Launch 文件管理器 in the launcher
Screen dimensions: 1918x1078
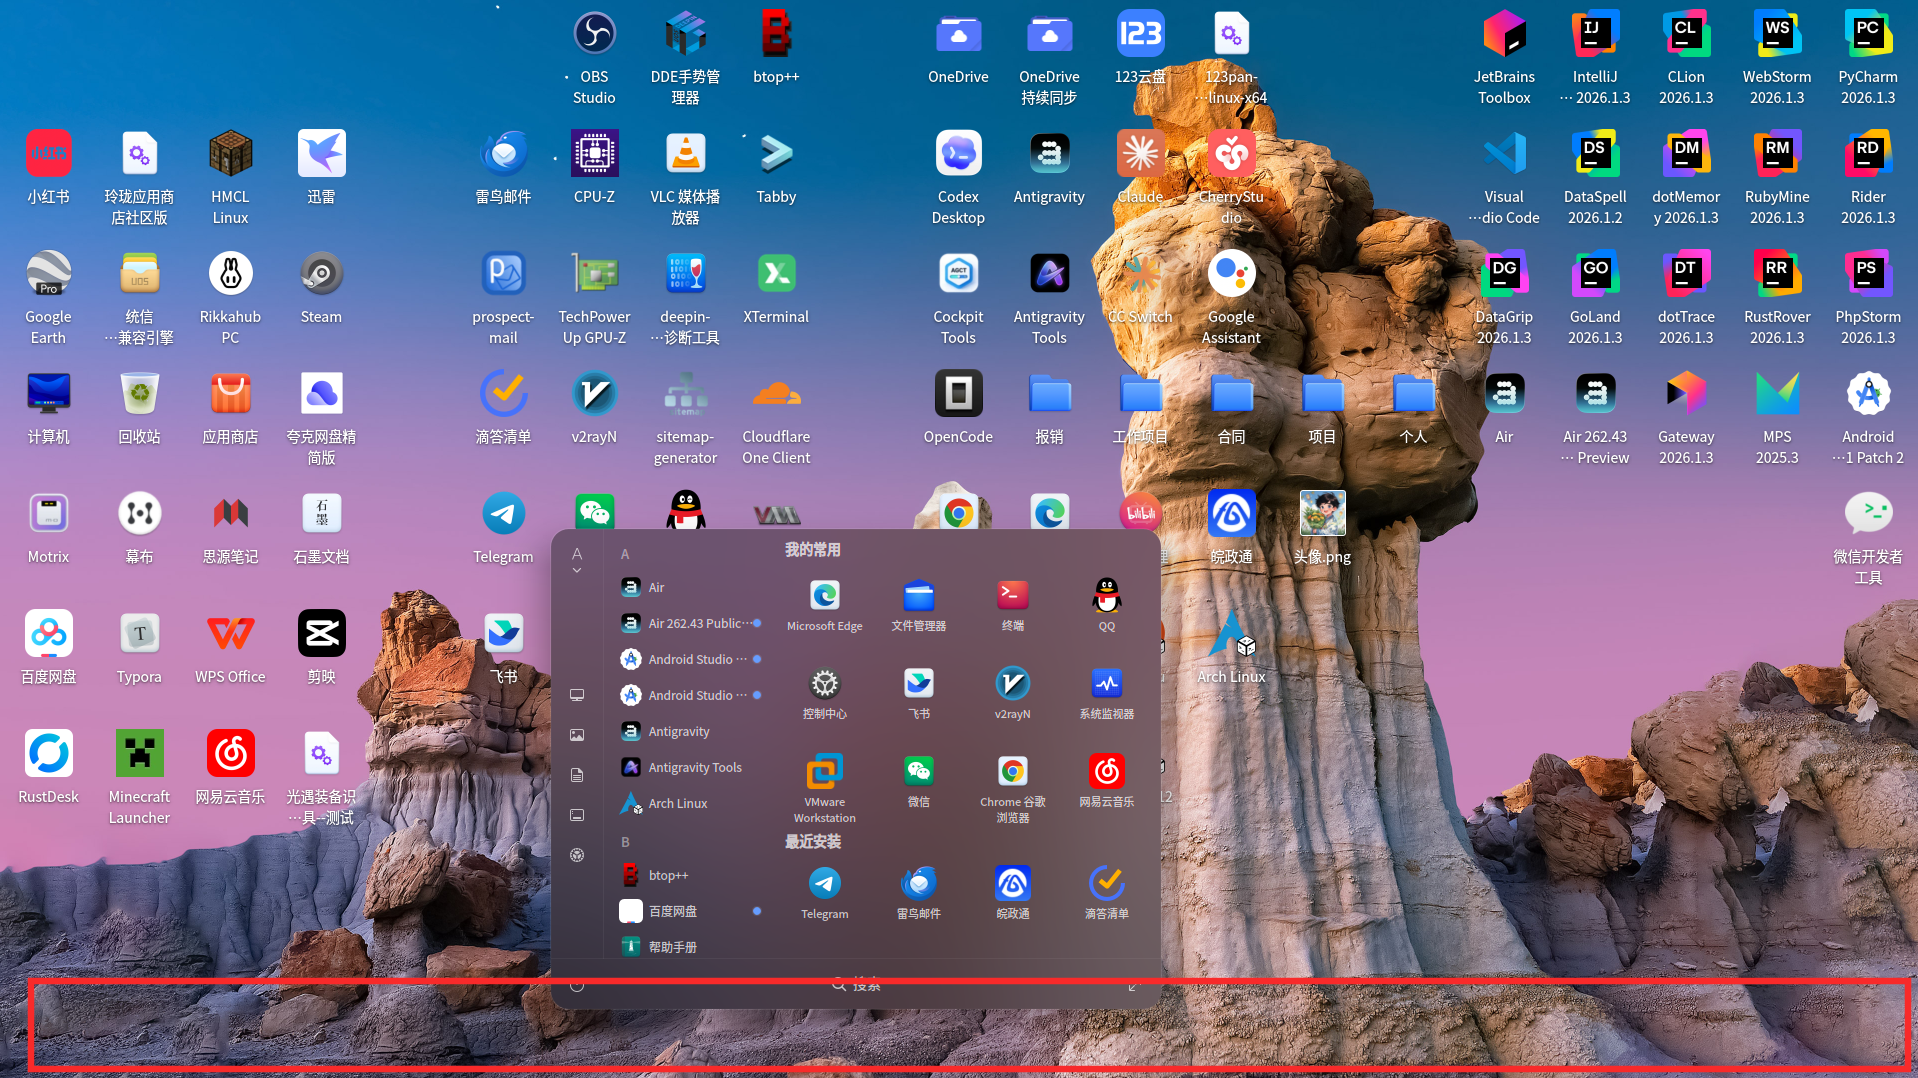[918, 604]
